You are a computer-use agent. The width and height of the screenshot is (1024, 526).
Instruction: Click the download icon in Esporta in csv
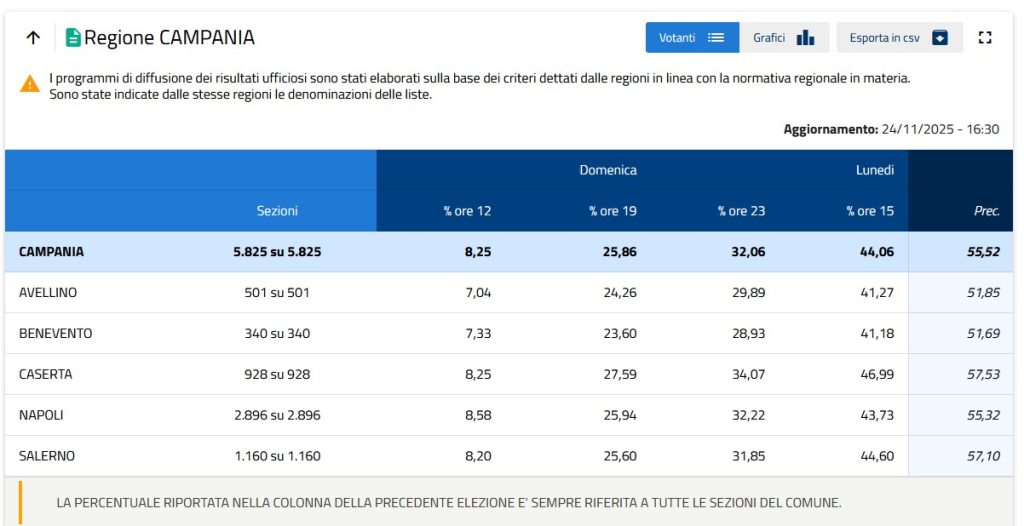point(939,38)
